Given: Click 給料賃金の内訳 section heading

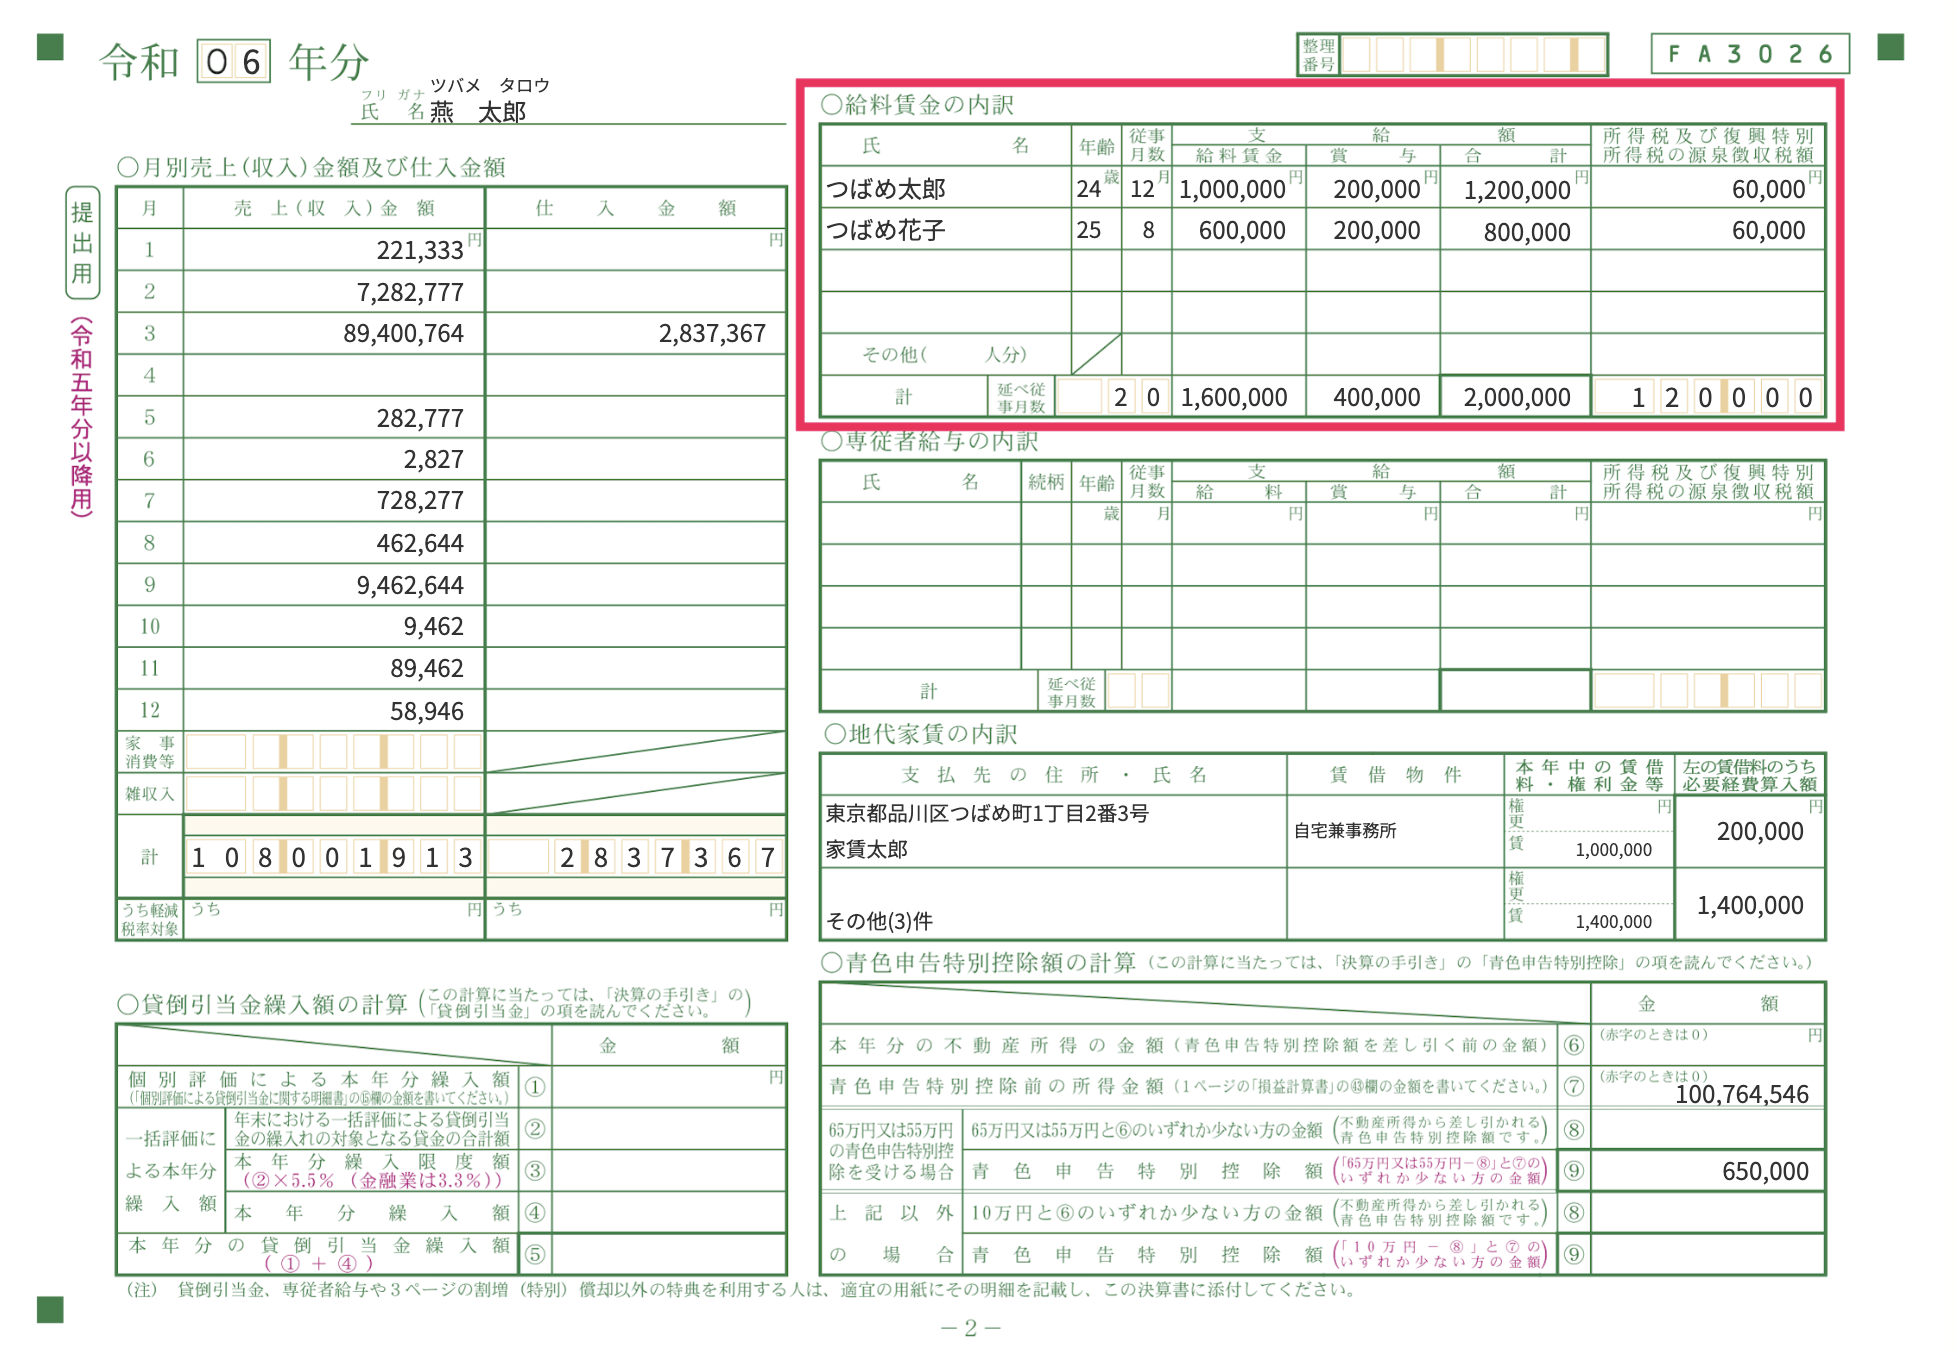Looking at the screenshot, I should click(x=917, y=105).
